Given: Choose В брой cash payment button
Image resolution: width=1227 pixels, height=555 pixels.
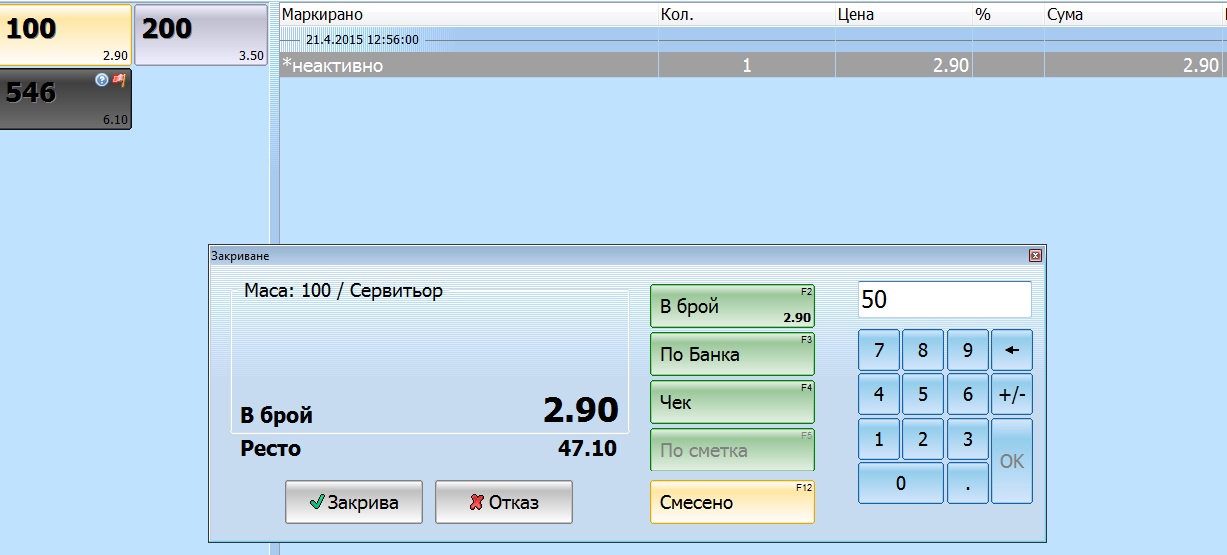Looking at the screenshot, I should [732, 307].
